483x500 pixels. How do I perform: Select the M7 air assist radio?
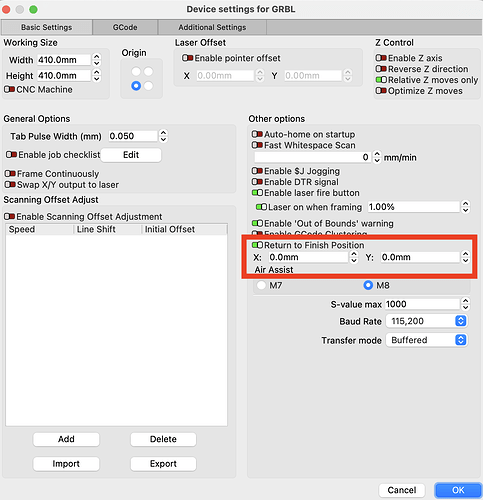coord(261,285)
